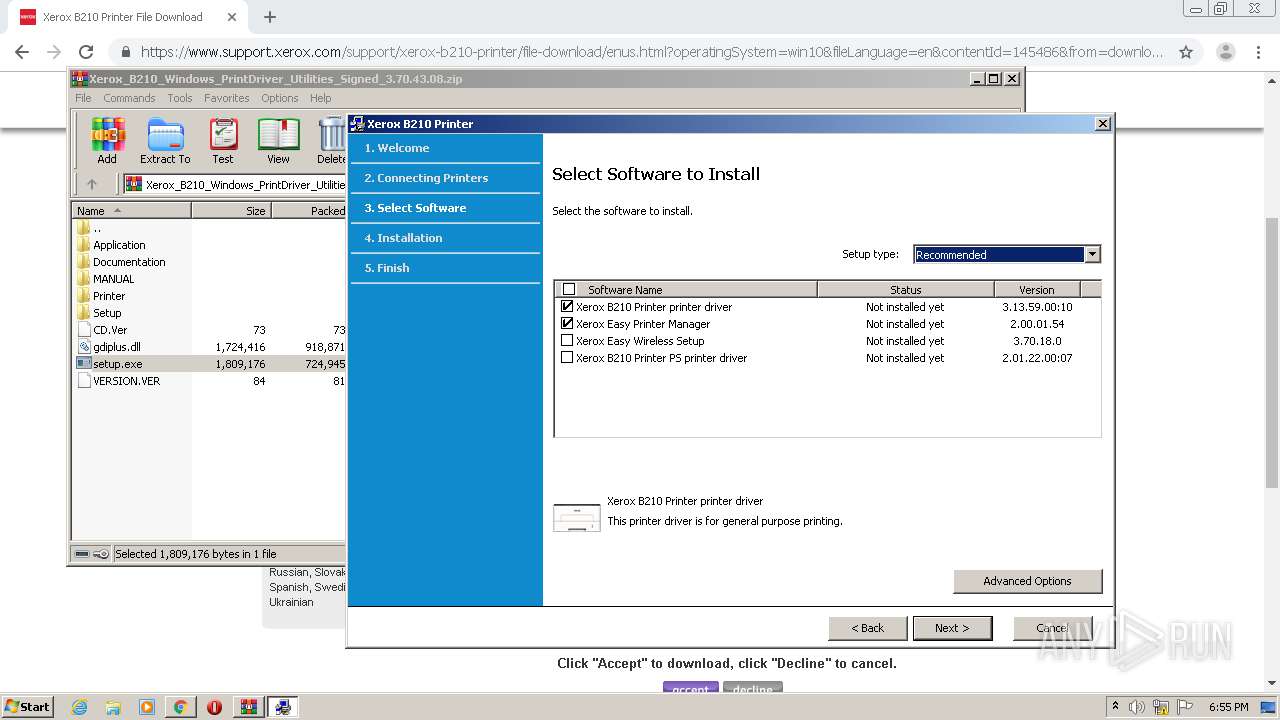
Task: Open the Chrome taskbar icon
Action: tap(180, 707)
